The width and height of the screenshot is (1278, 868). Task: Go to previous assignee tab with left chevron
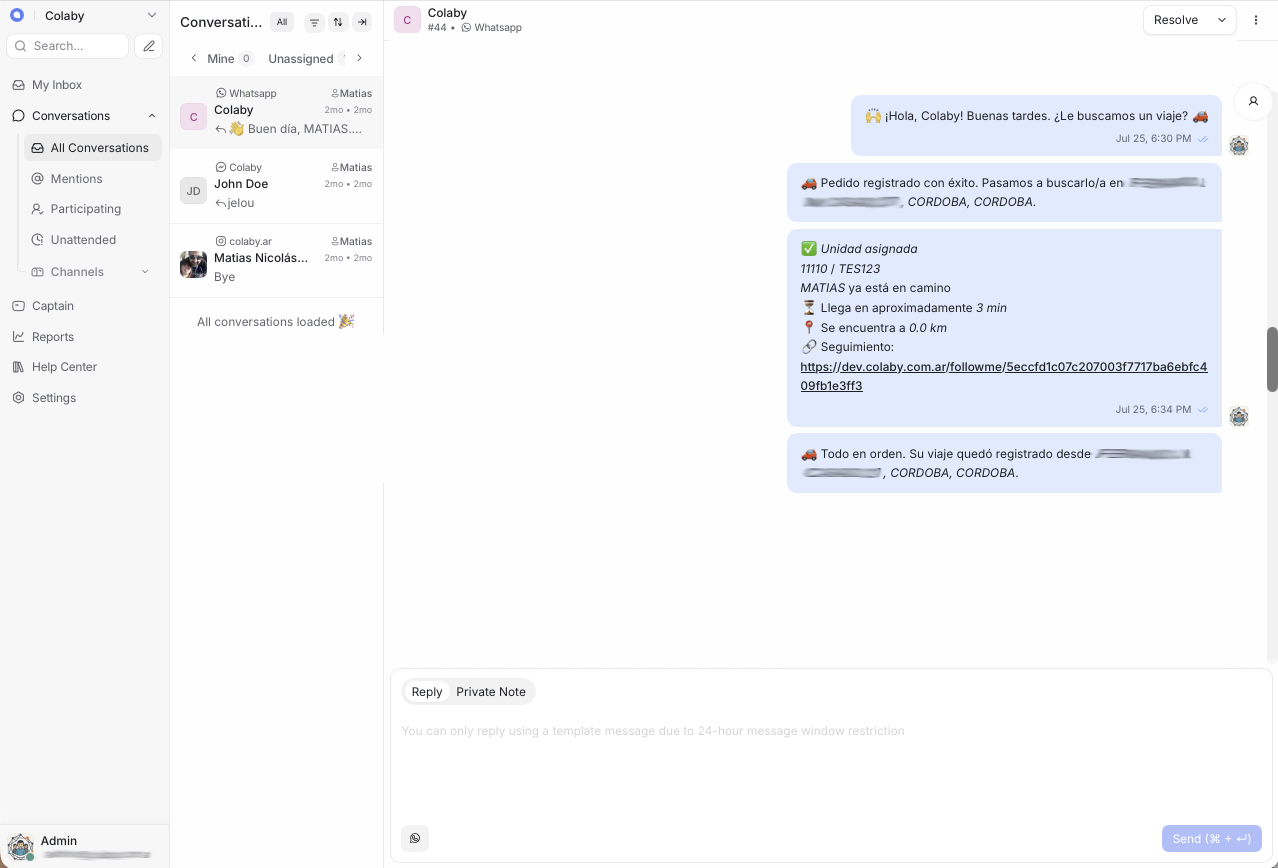click(194, 58)
